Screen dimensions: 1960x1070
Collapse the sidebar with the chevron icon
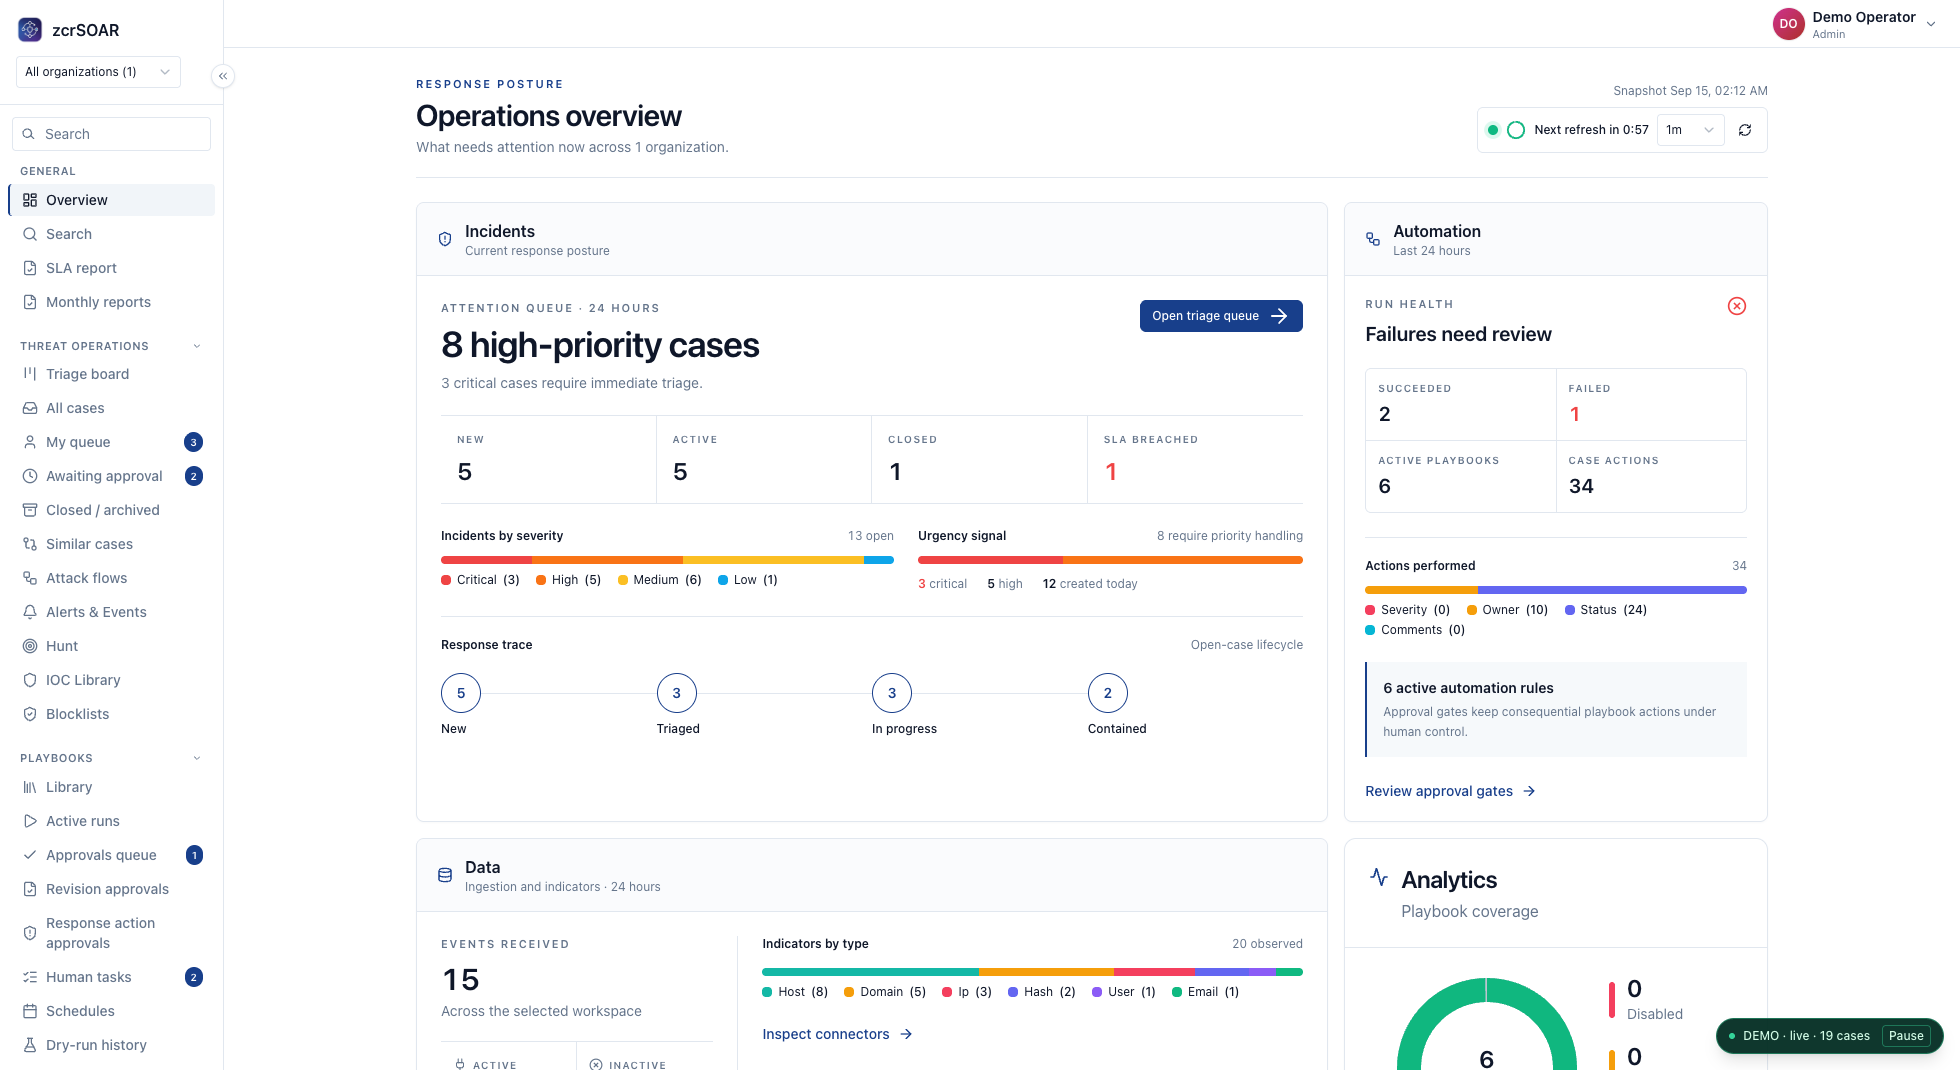[x=223, y=76]
